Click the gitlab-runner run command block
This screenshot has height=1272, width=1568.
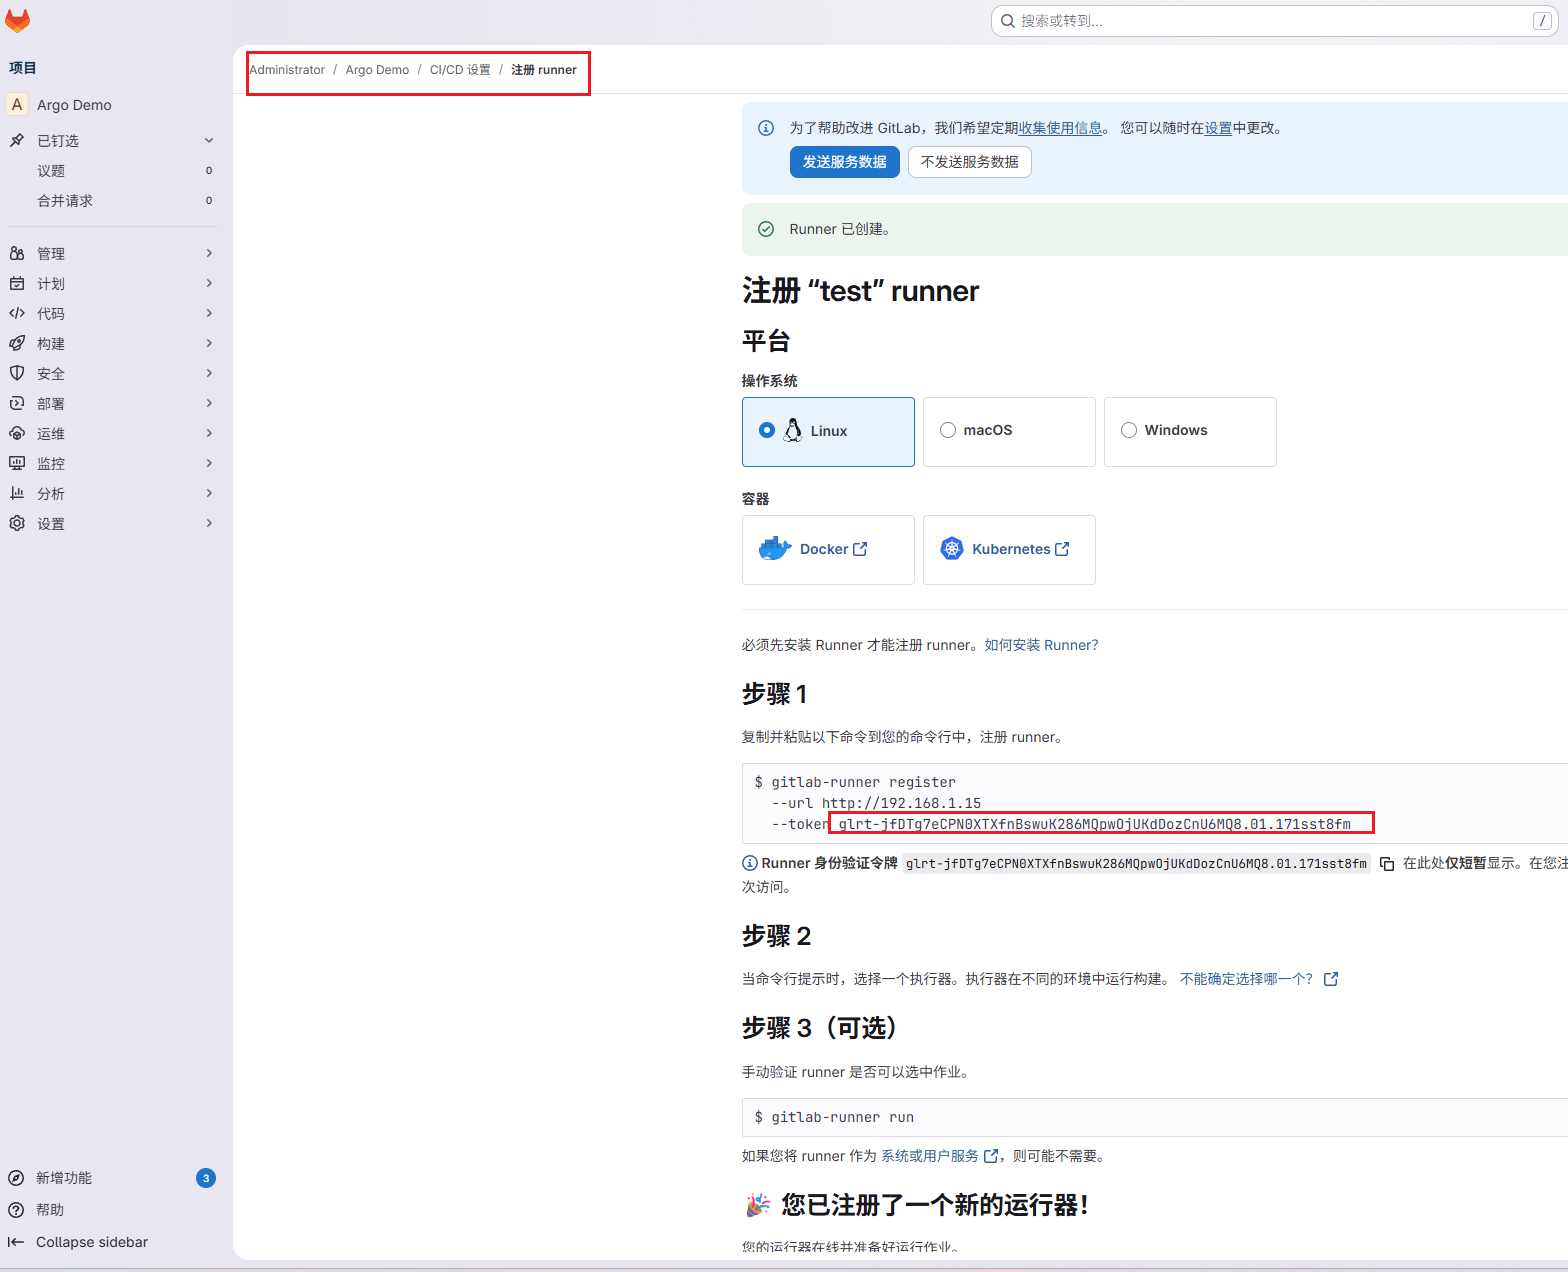pyautogui.click(x=1155, y=1117)
